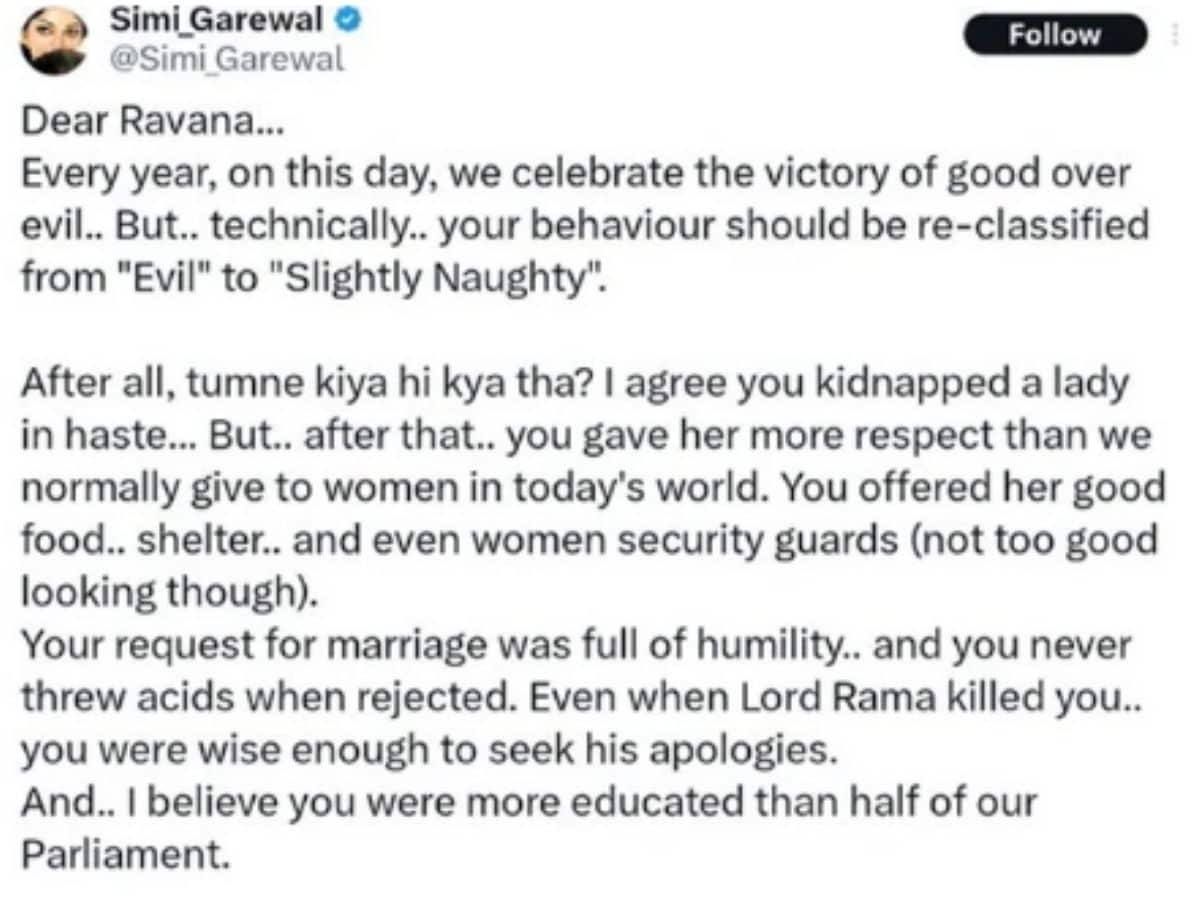Follow the Simi_Garewal account
1200x900 pixels.
click(x=1054, y=35)
